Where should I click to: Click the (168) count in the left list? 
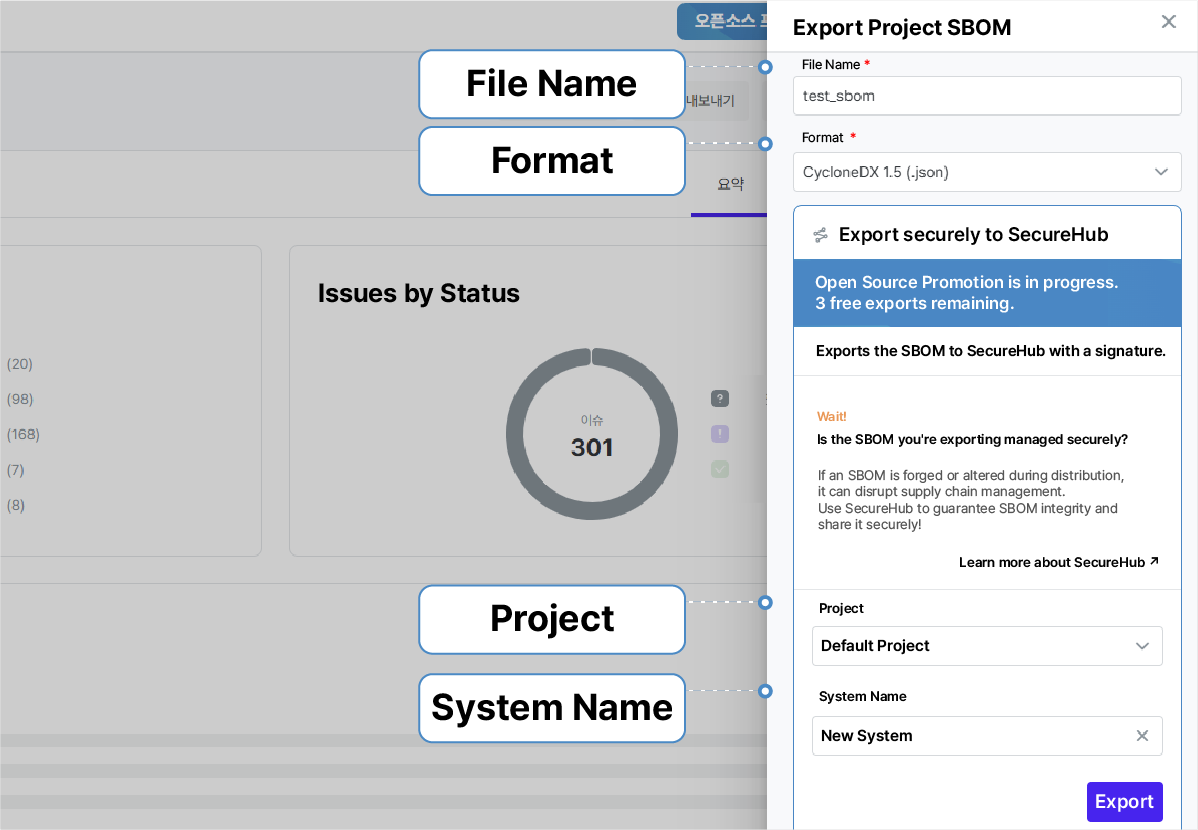(23, 435)
